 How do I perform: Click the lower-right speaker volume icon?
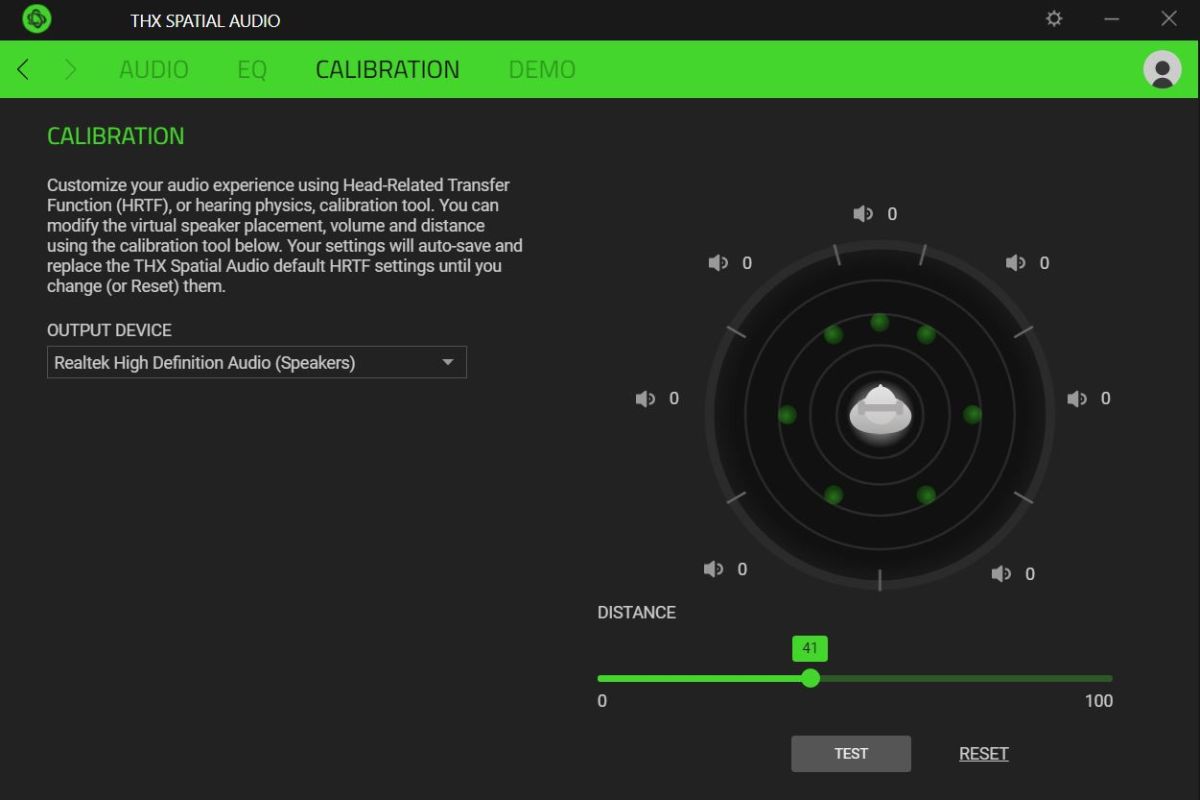click(1001, 574)
